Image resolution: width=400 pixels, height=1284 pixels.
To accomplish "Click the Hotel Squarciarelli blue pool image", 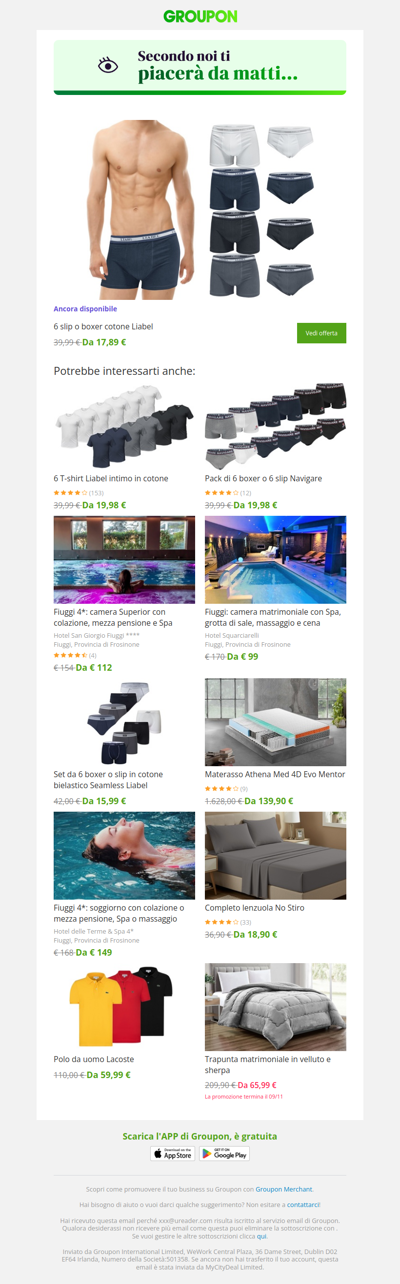I will pos(275,559).
